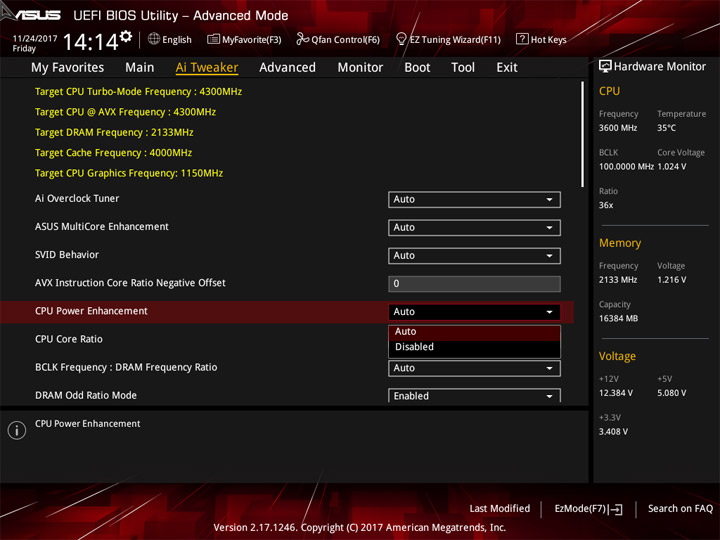This screenshot has width=720, height=540.
Task: Click the 36x ratio value
Action: (606, 205)
